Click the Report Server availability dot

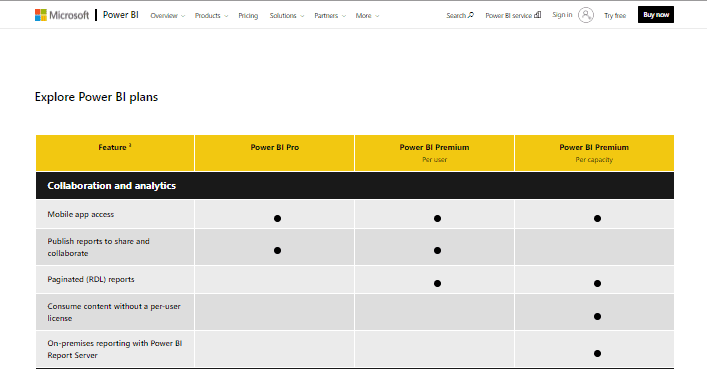(x=597, y=353)
